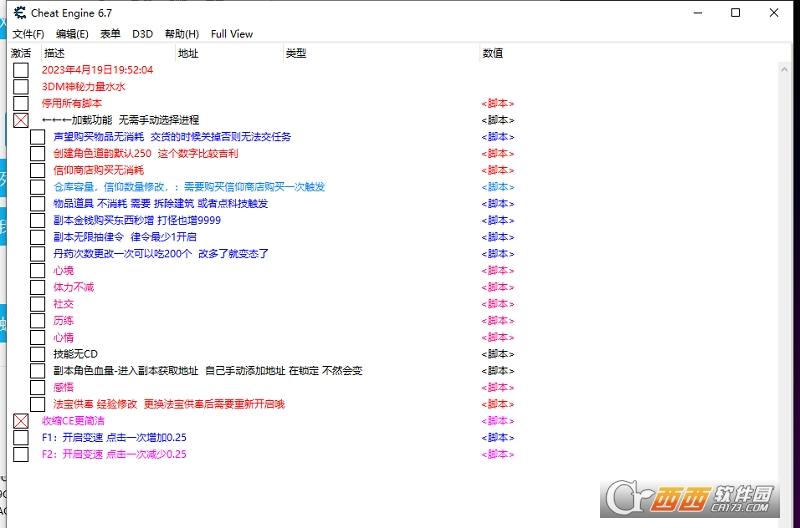
Task: Click the 描述 column header
Action: tap(54, 53)
